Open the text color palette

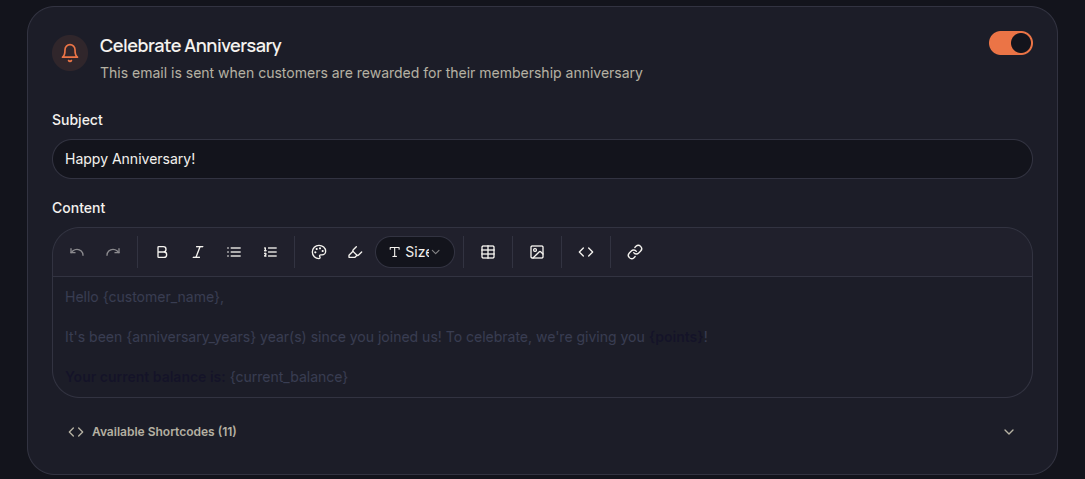319,252
